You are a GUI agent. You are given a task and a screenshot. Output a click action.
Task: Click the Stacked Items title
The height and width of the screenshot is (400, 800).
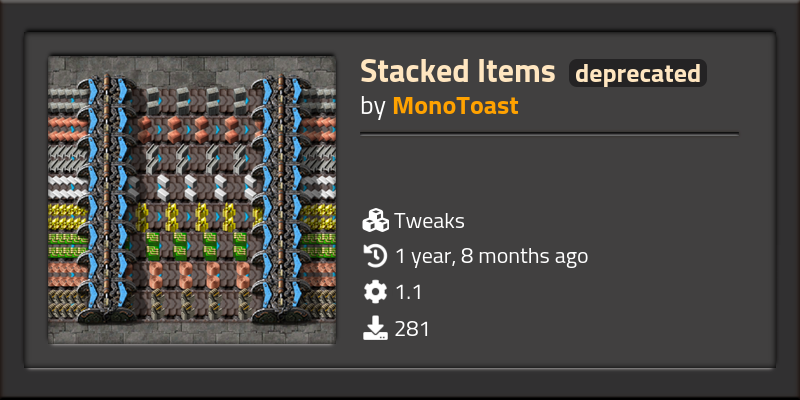(457, 72)
